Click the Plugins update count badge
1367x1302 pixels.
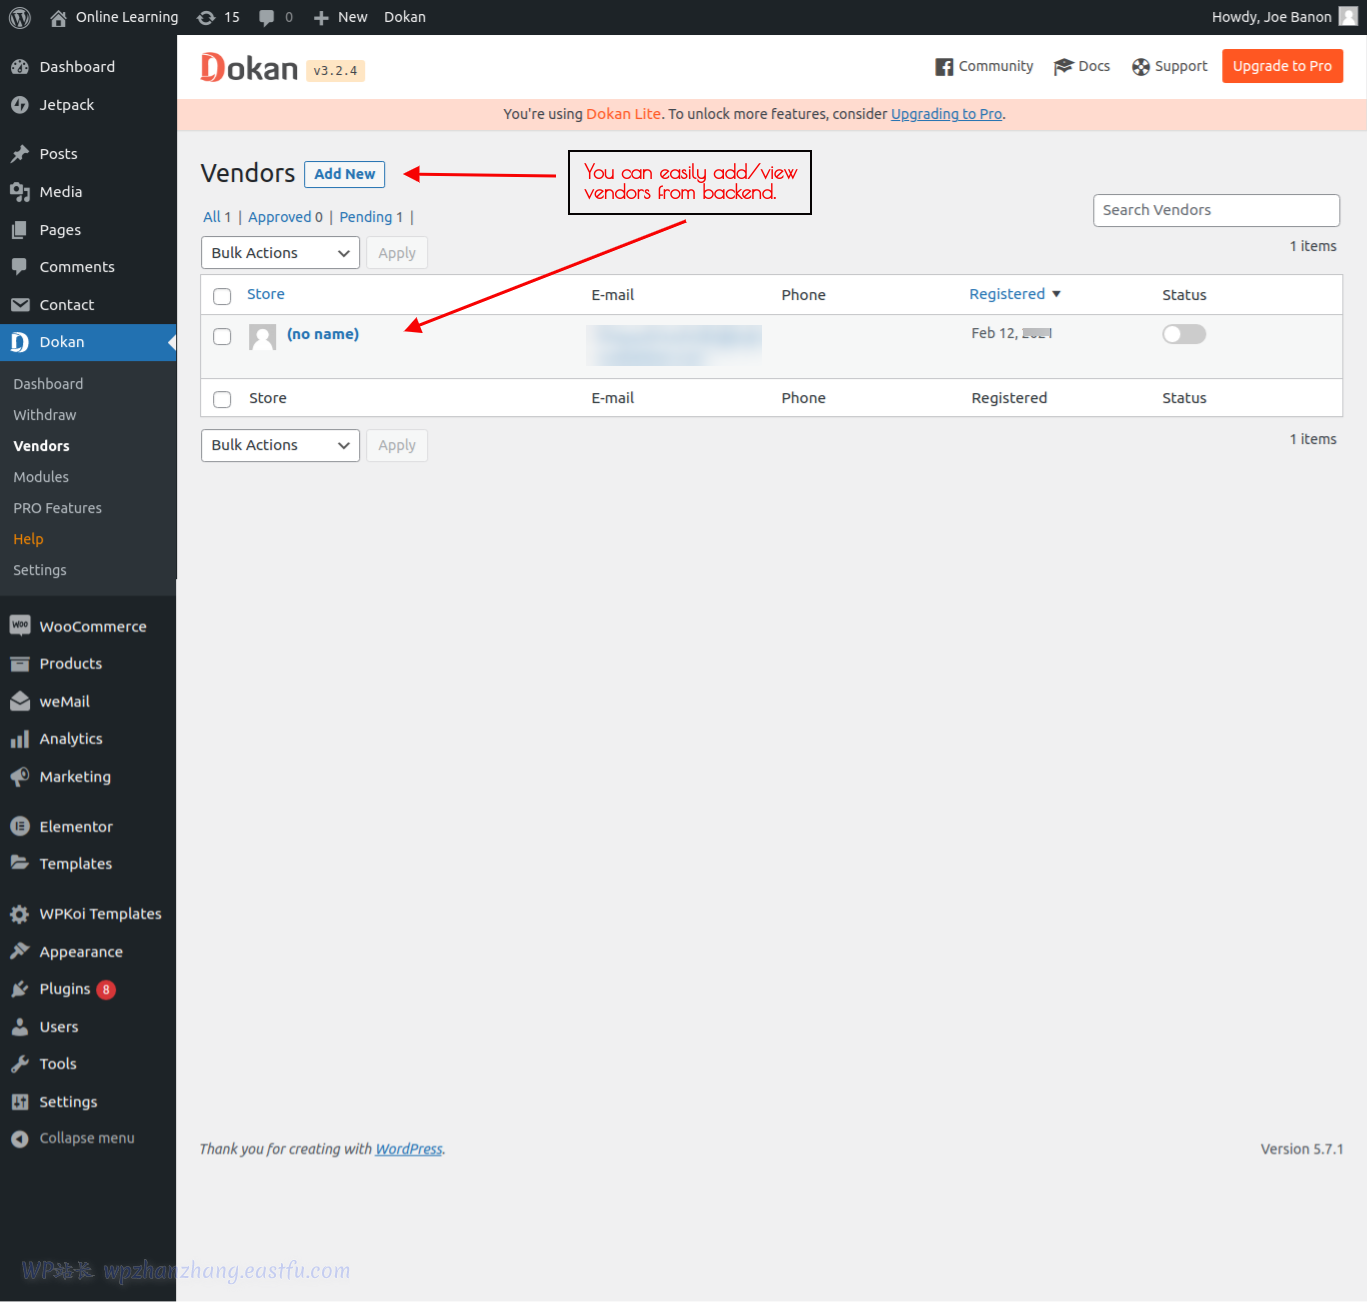[x=106, y=990]
